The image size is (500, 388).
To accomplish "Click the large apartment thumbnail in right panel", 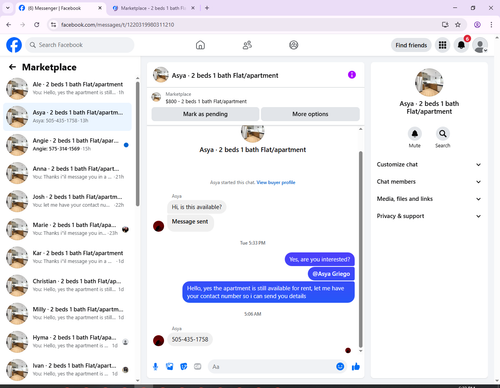I will [429, 82].
